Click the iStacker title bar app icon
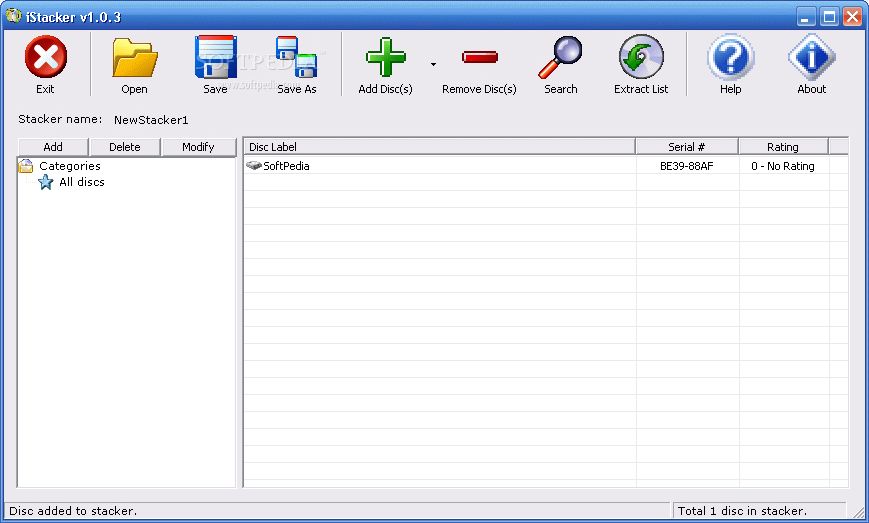This screenshot has height=523, width=869. coord(13,16)
